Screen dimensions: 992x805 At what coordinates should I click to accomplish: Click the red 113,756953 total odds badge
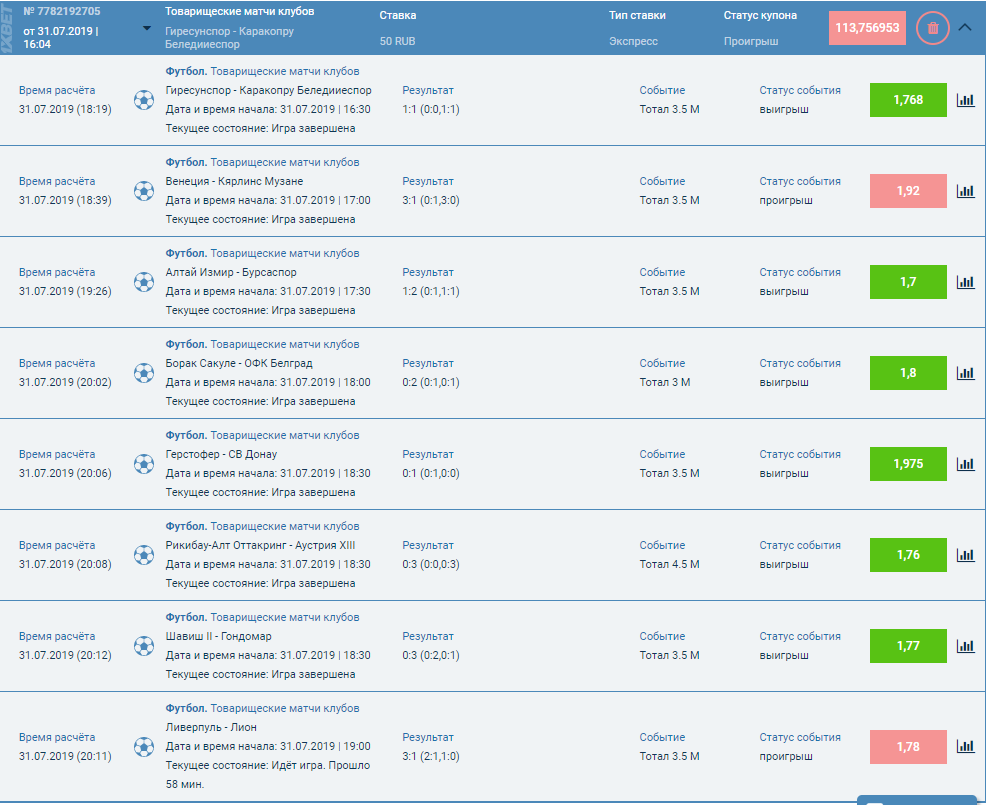[x=867, y=28]
